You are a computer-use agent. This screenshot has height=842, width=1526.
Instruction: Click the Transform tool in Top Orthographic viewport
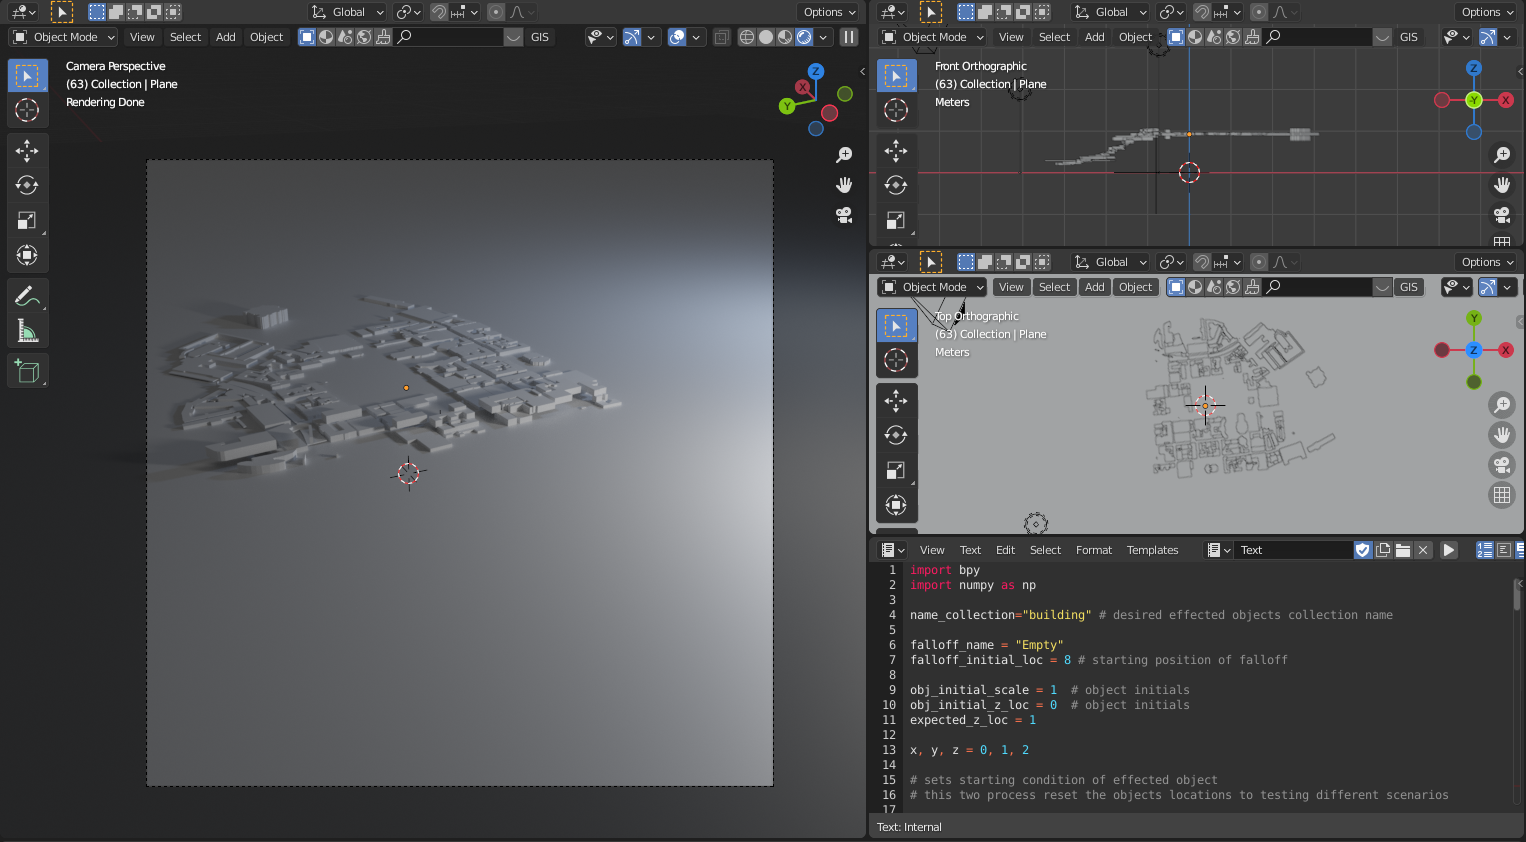(x=896, y=505)
